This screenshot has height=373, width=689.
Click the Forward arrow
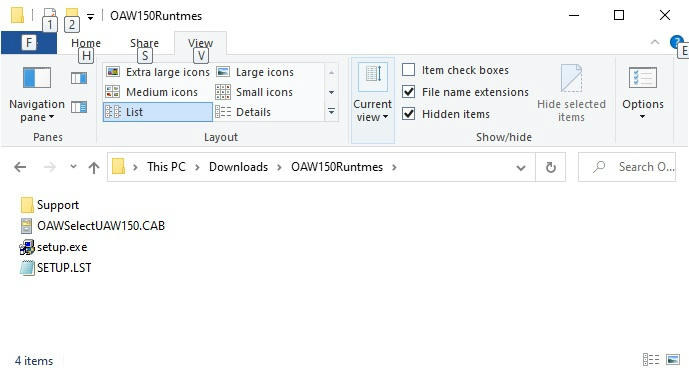click(x=50, y=167)
